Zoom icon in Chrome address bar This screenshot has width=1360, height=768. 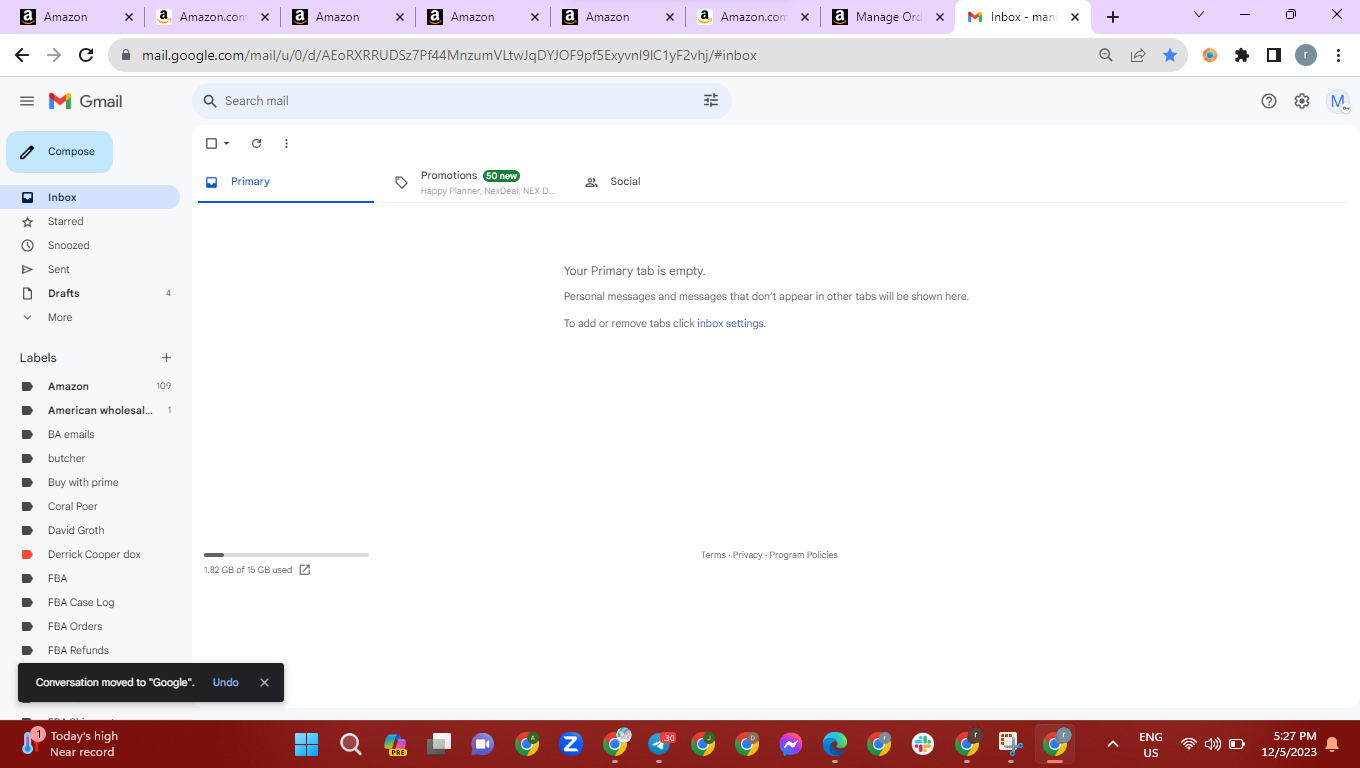point(1106,56)
